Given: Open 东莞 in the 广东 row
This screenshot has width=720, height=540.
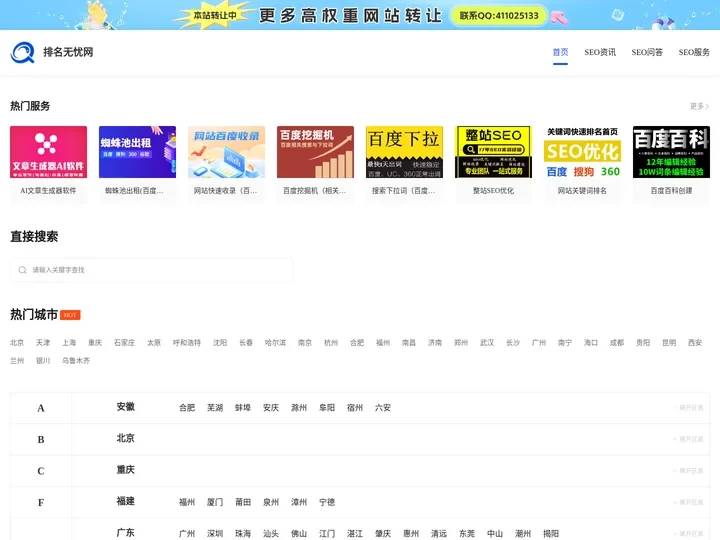Looking at the screenshot, I should [x=467, y=534].
